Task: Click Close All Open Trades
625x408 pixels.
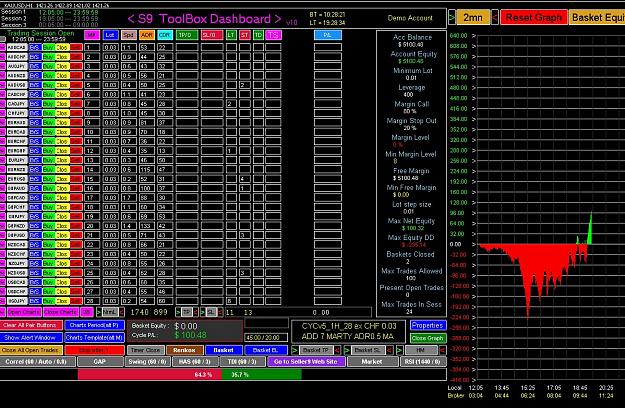Action: pyautogui.click(x=31, y=350)
